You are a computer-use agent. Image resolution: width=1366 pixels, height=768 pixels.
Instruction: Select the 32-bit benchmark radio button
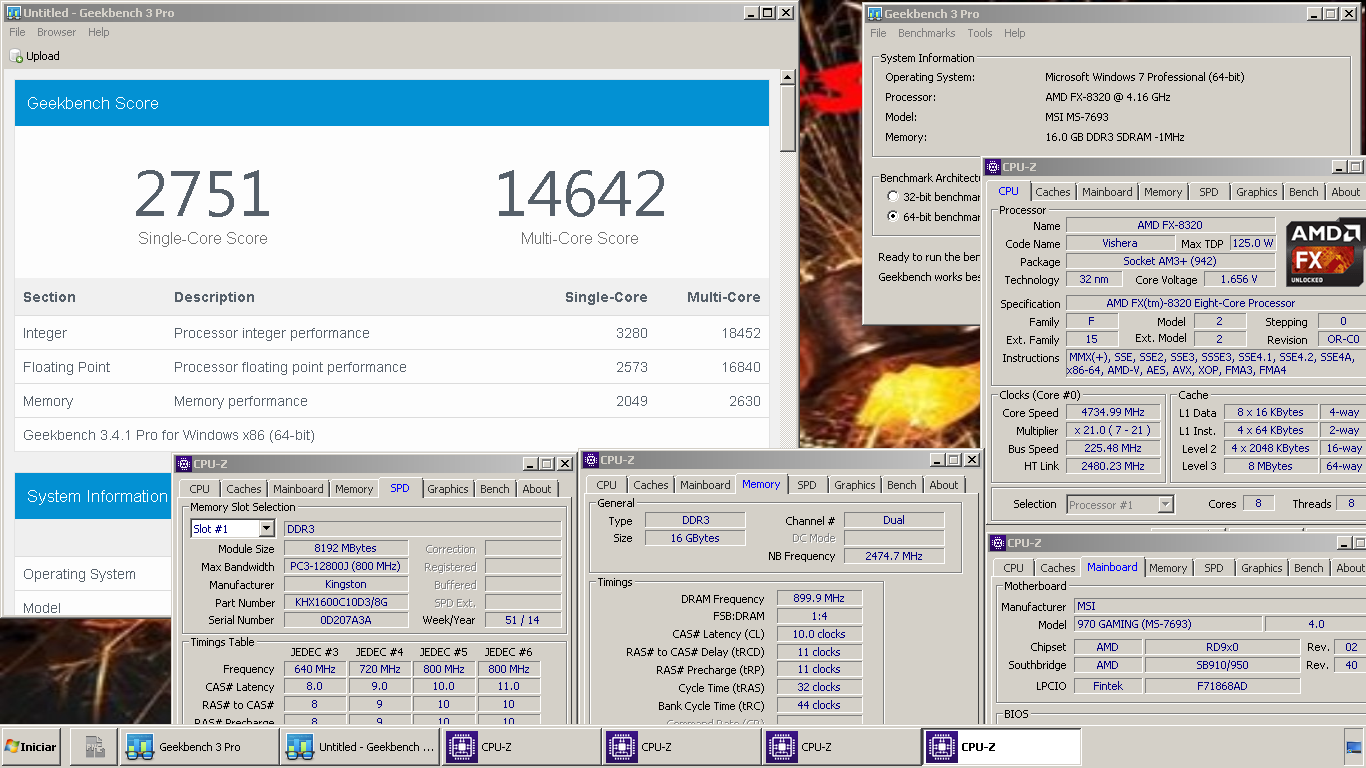(893, 197)
